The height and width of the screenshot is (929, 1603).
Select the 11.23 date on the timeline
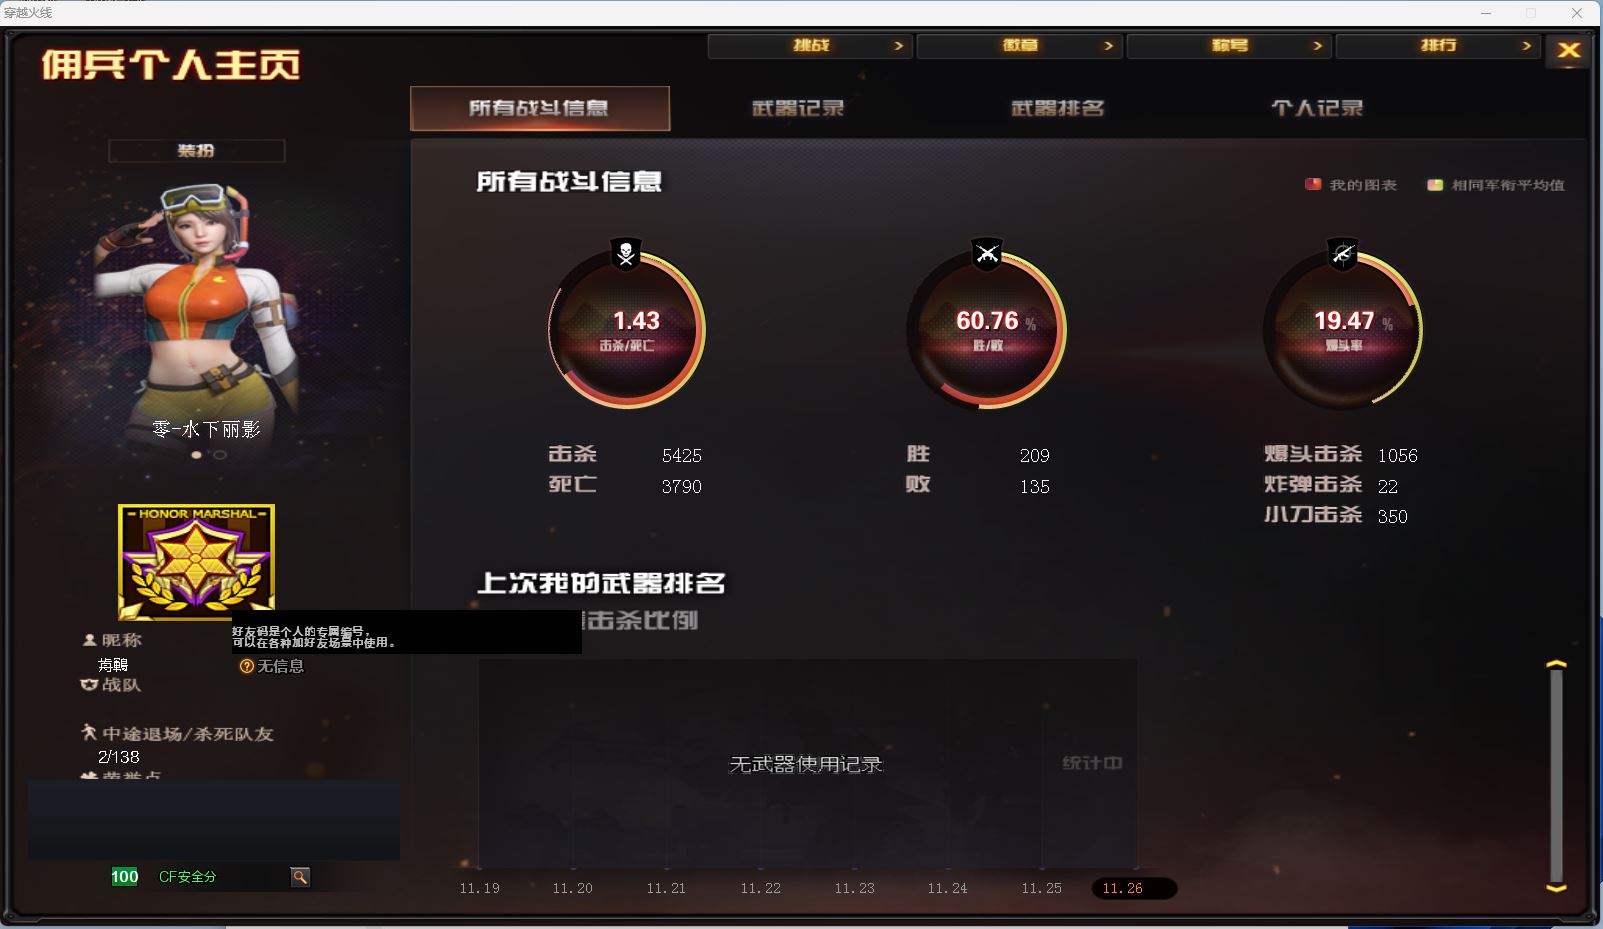[854, 888]
